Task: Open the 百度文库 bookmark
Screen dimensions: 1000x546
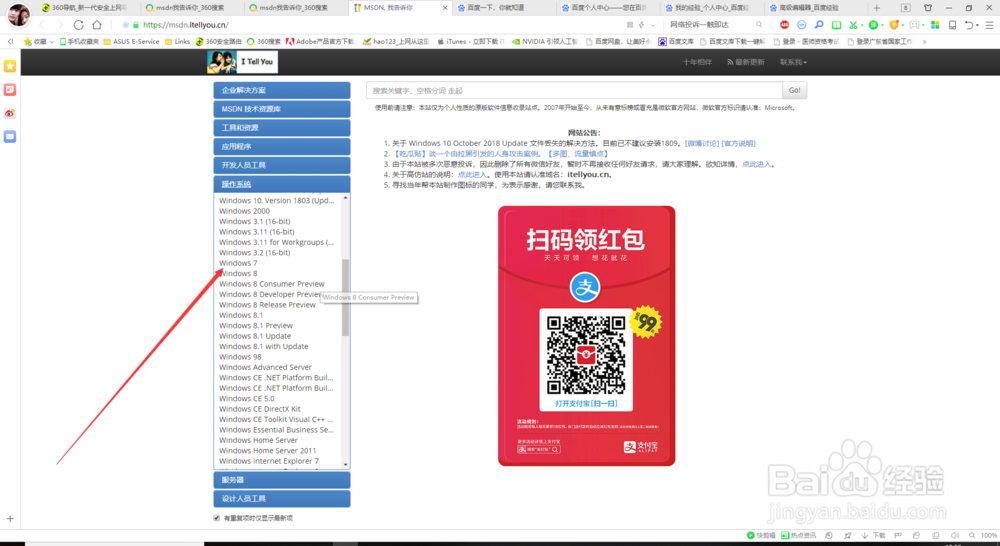Action: (x=676, y=41)
